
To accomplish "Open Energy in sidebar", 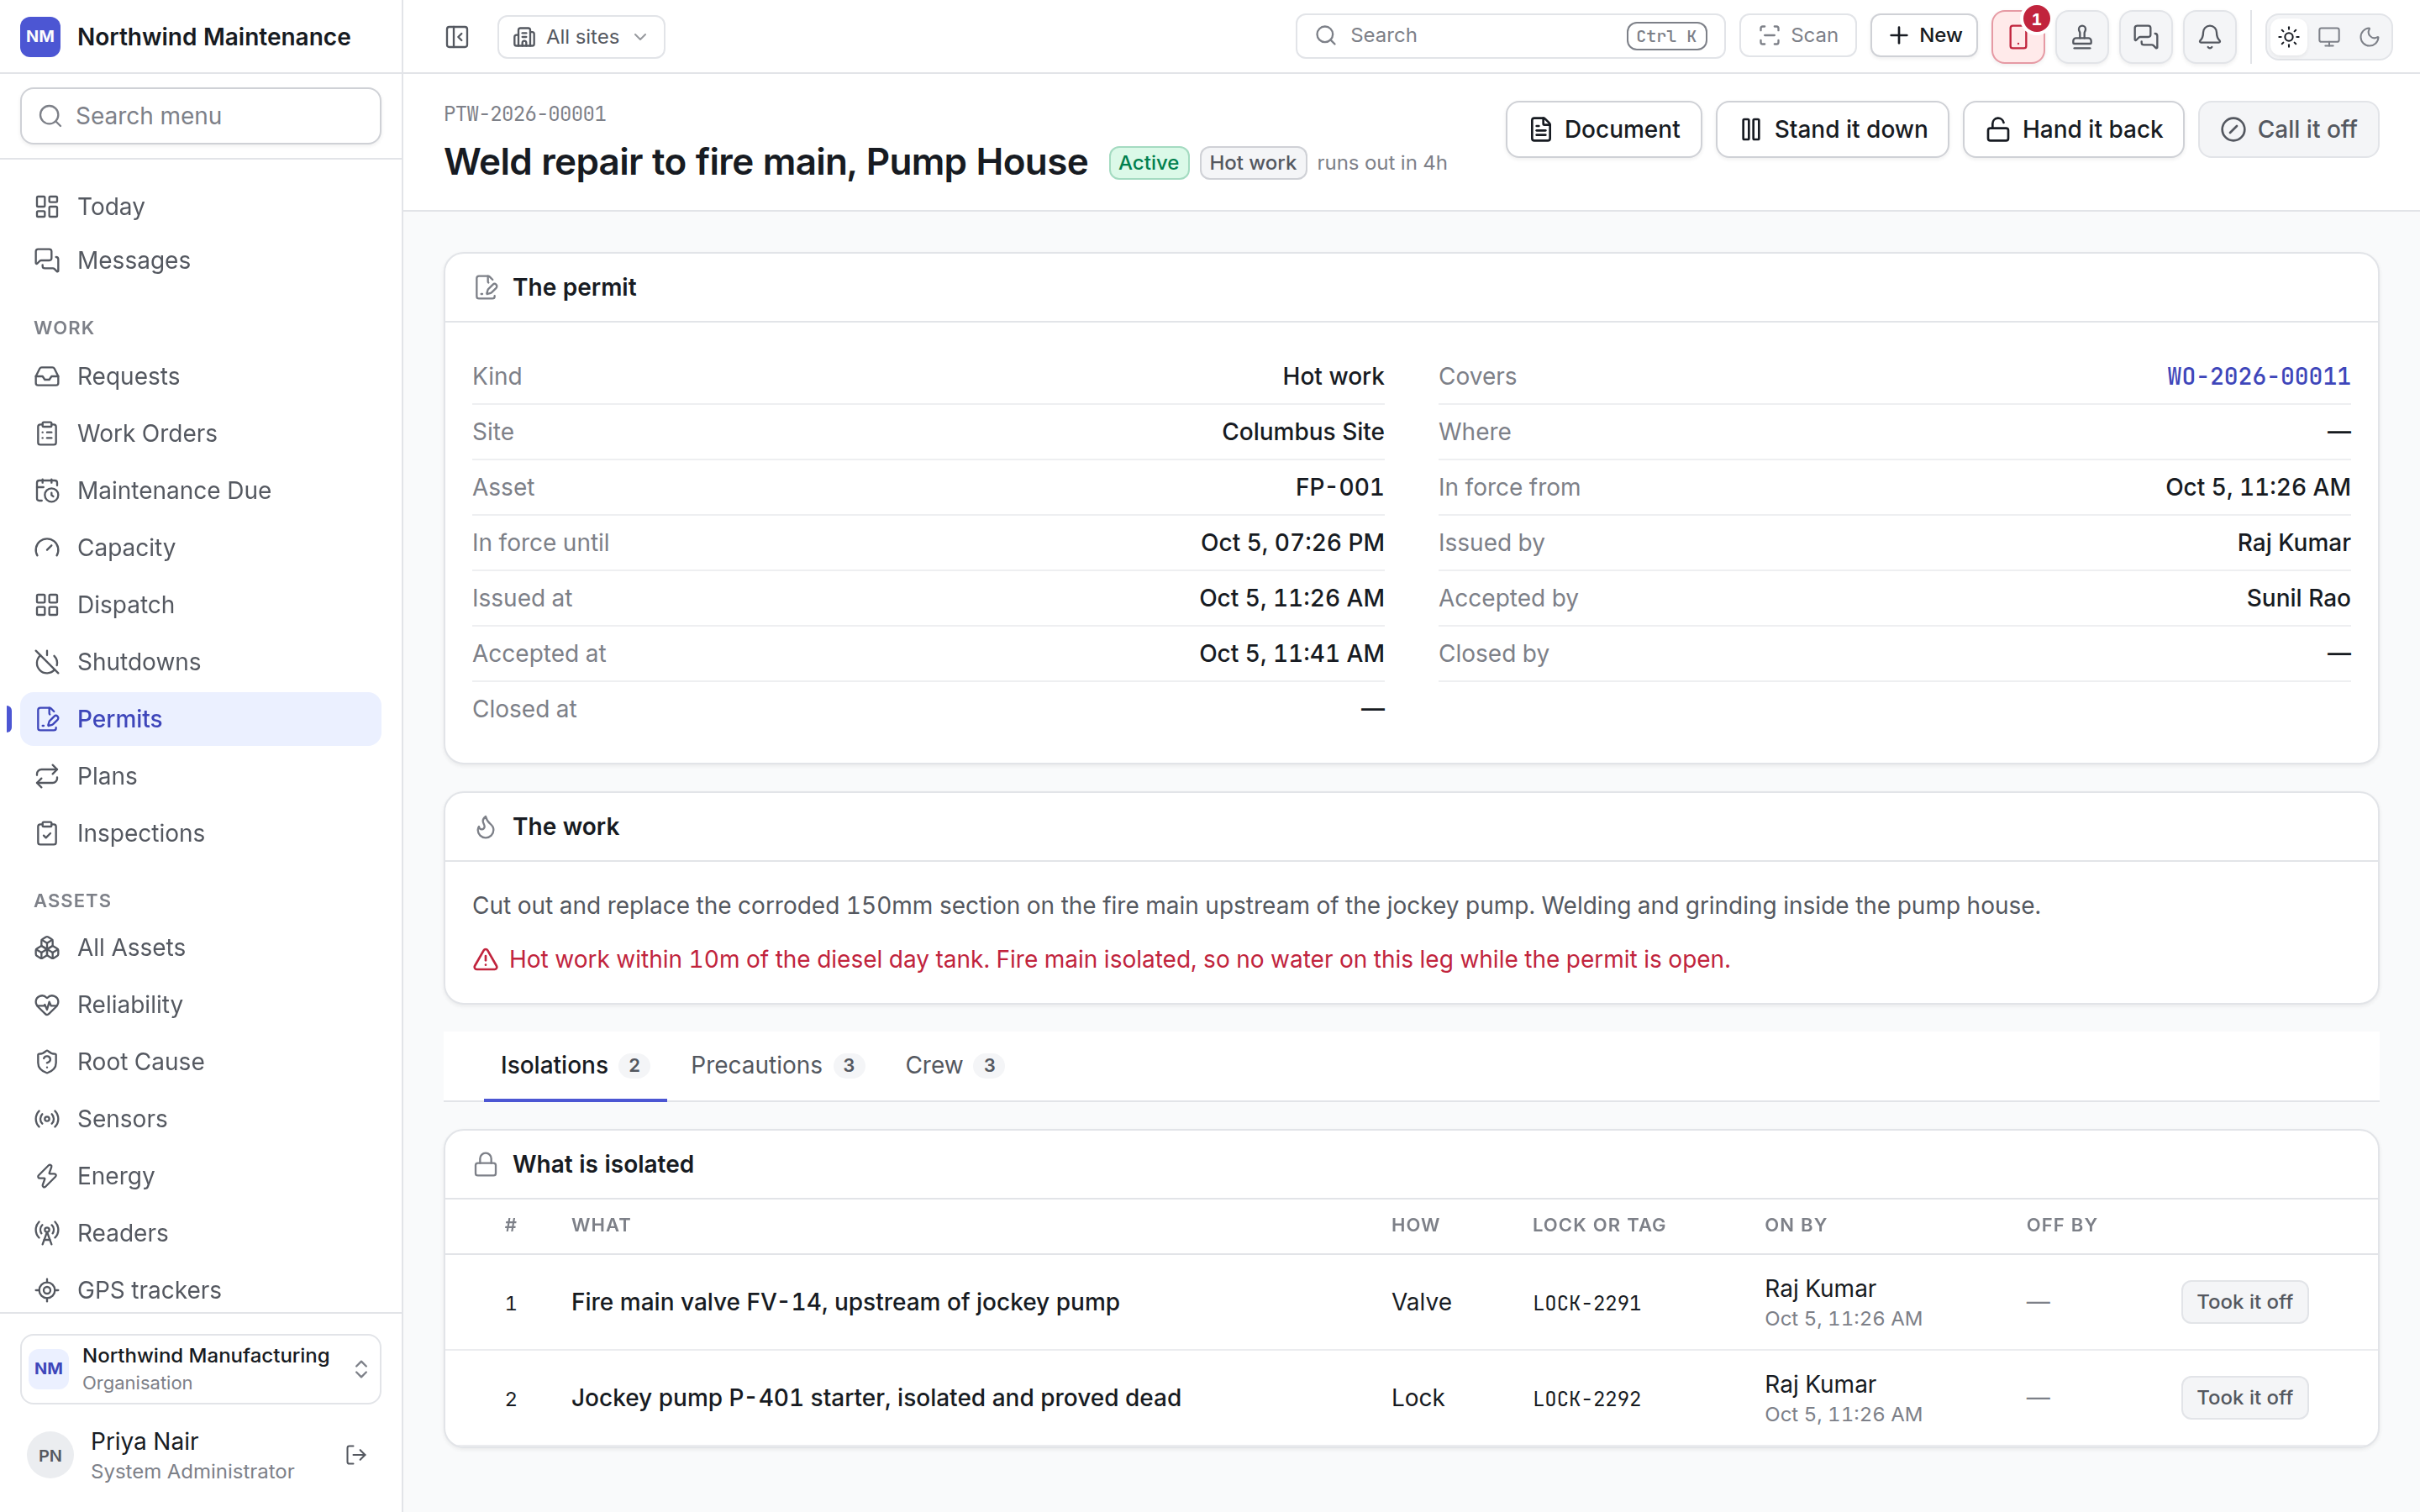I will [201, 1175].
